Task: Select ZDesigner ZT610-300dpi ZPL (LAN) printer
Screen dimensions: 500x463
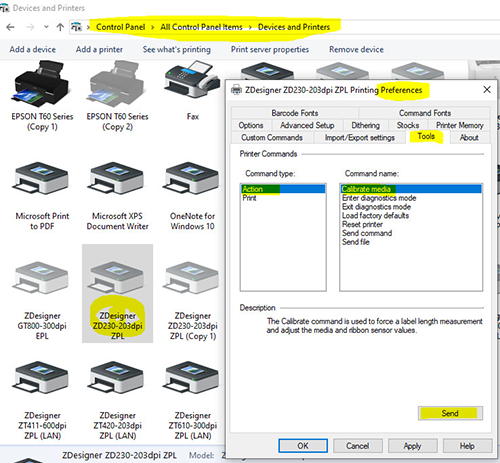Action: point(193,401)
